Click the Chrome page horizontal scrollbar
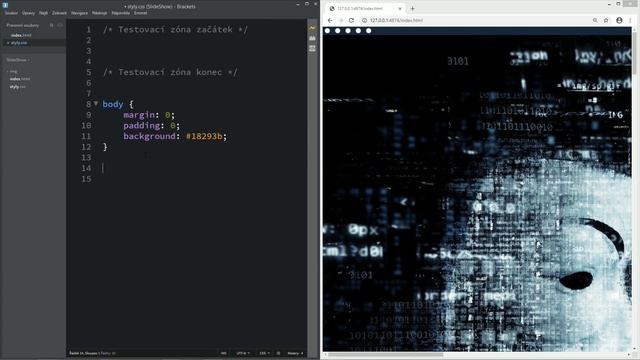The image size is (640, 360). [x=386, y=355]
